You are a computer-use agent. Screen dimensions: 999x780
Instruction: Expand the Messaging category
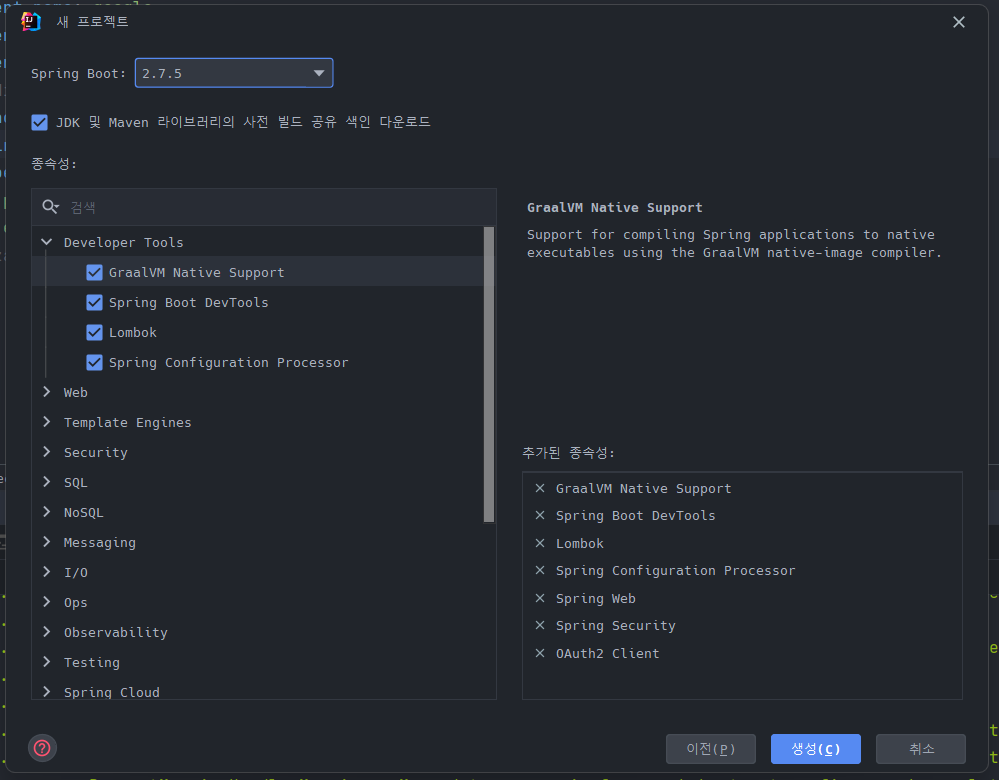47,542
